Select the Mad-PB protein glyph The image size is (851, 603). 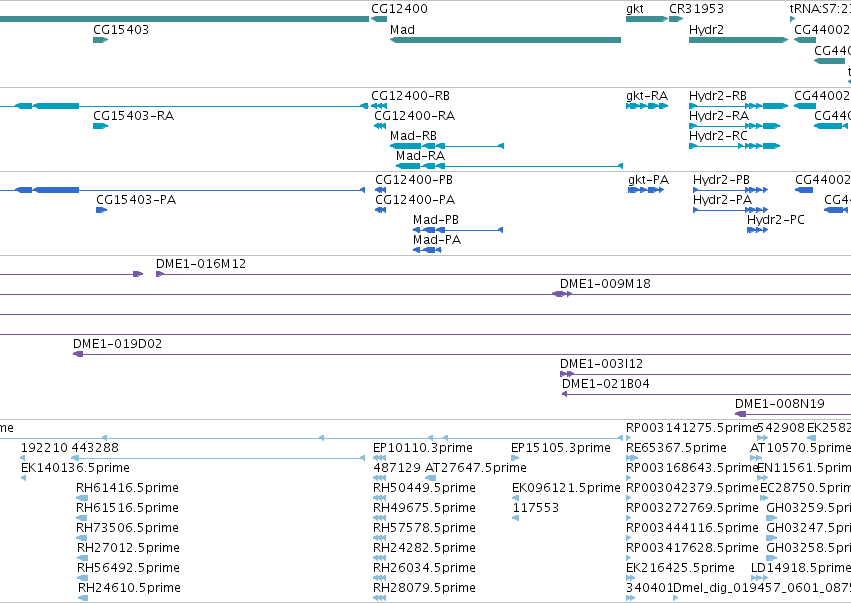pos(458,230)
